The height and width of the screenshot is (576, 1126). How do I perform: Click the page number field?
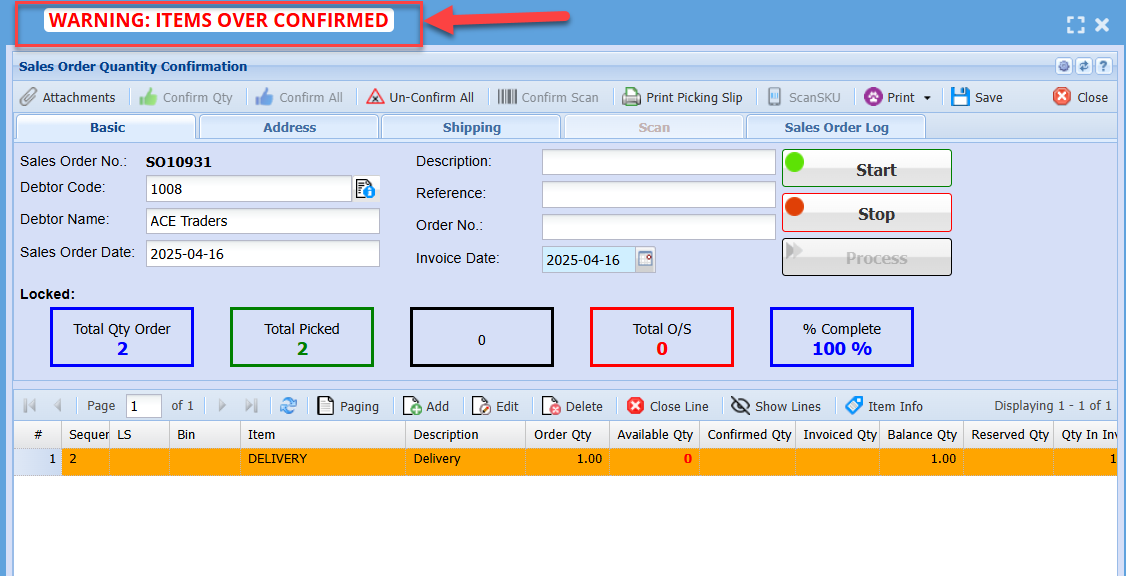[144, 406]
